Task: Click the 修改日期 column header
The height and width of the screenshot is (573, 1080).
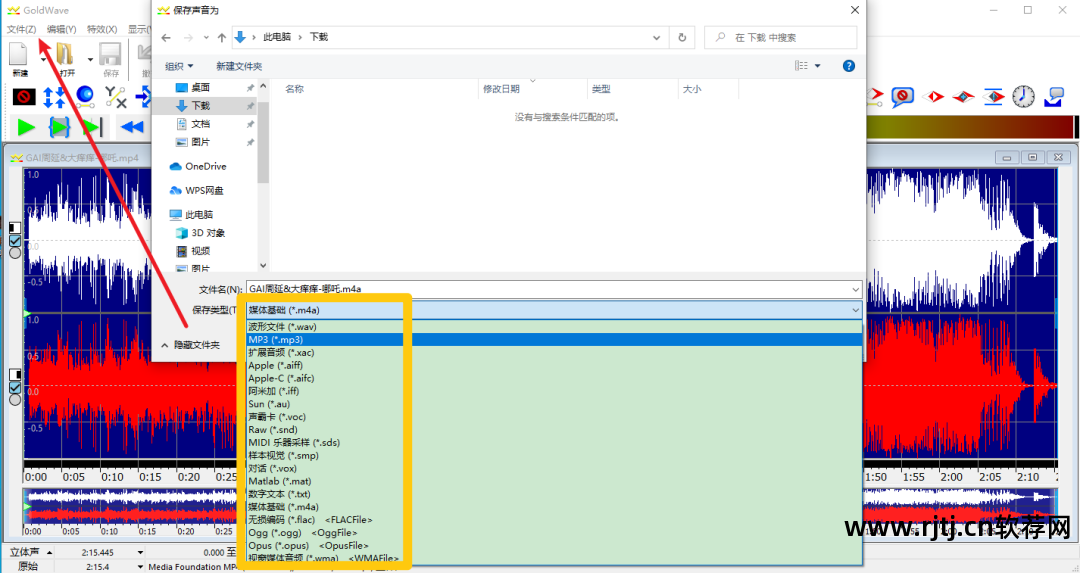Action: [501, 89]
